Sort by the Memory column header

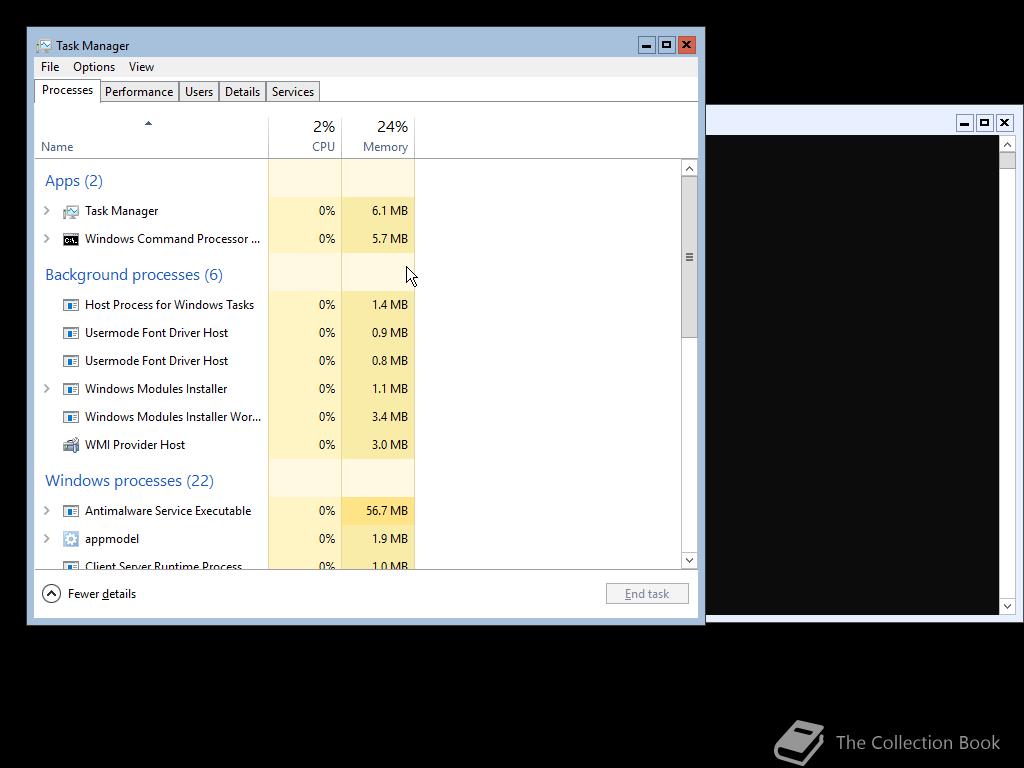click(x=378, y=137)
